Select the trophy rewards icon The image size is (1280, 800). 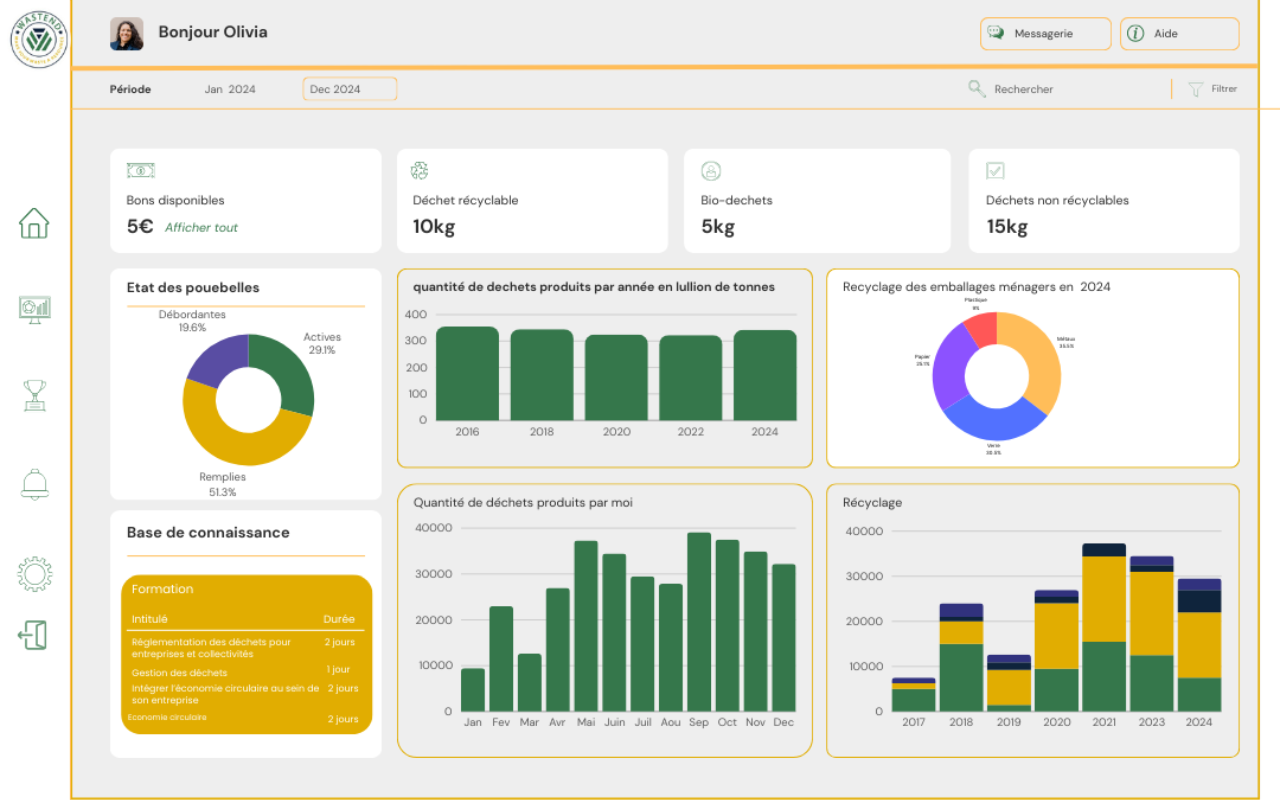coord(34,395)
